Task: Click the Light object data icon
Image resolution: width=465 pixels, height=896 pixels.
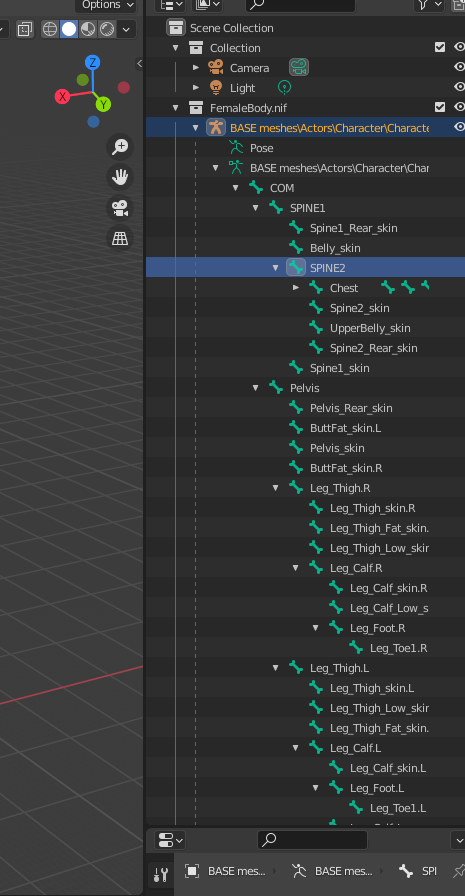Action: 284,87
